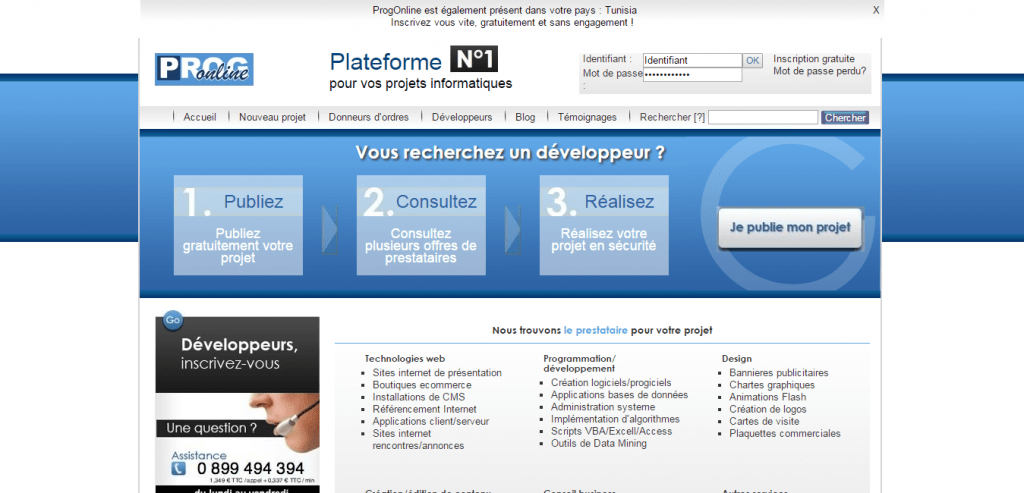
Task: Open the Donneurs d'ordres menu item
Action: click(x=368, y=118)
